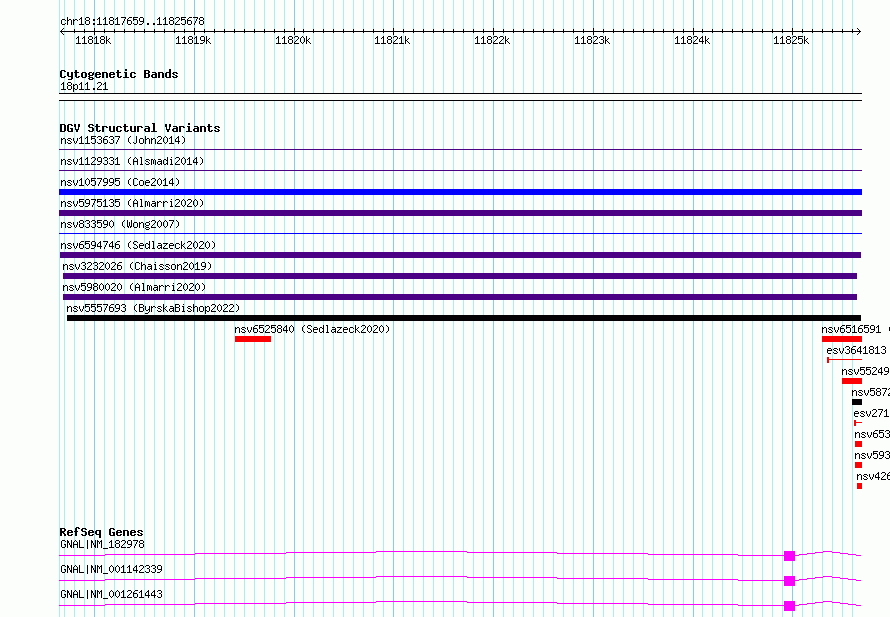Viewport: 890px width, 617px height.
Task: Click the red square under nsv653 label
Action: [x=858, y=444]
